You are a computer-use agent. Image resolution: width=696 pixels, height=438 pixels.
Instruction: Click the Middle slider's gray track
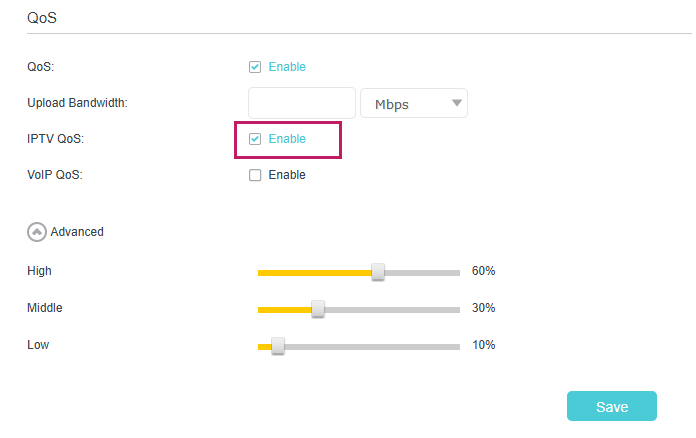tap(392, 310)
